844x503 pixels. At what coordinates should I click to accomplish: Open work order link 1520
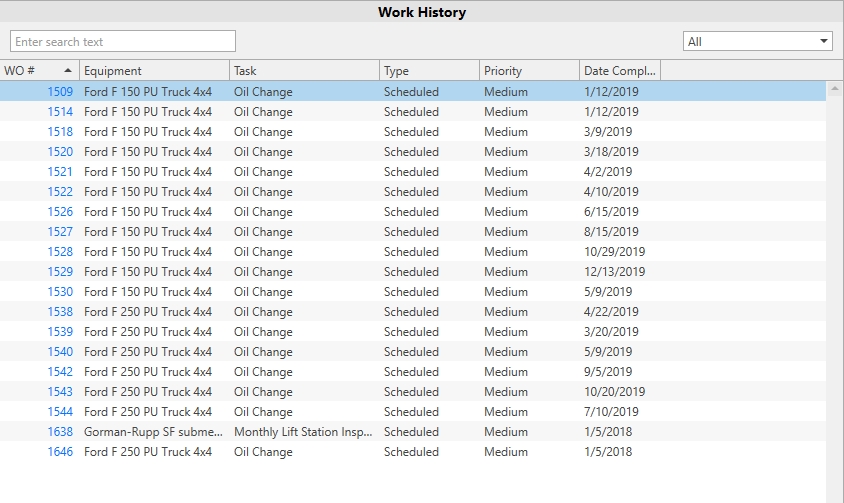click(60, 151)
